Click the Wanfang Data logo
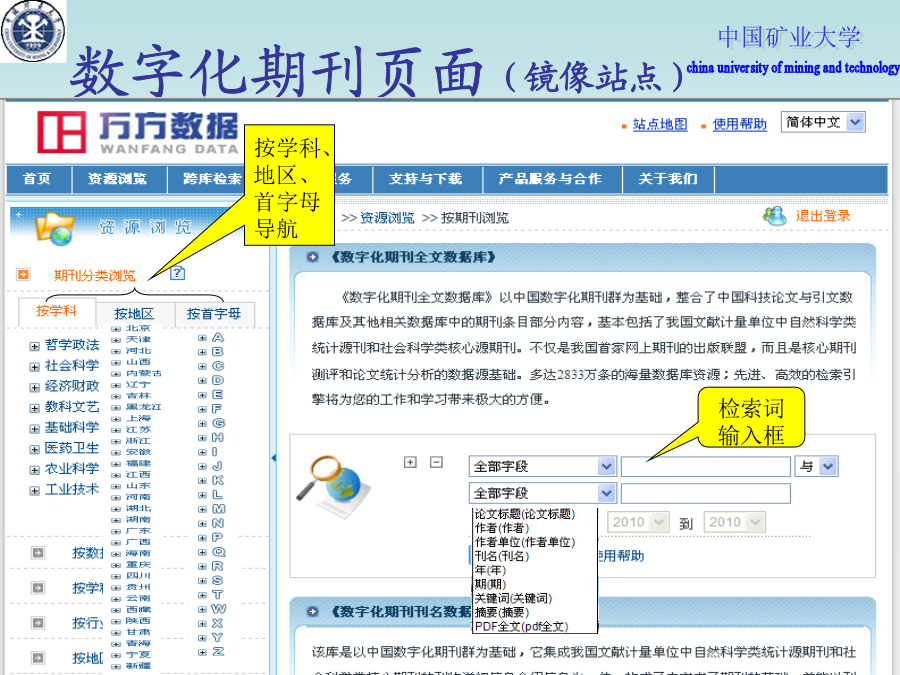Viewport: 900px width, 675px height. (x=138, y=133)
